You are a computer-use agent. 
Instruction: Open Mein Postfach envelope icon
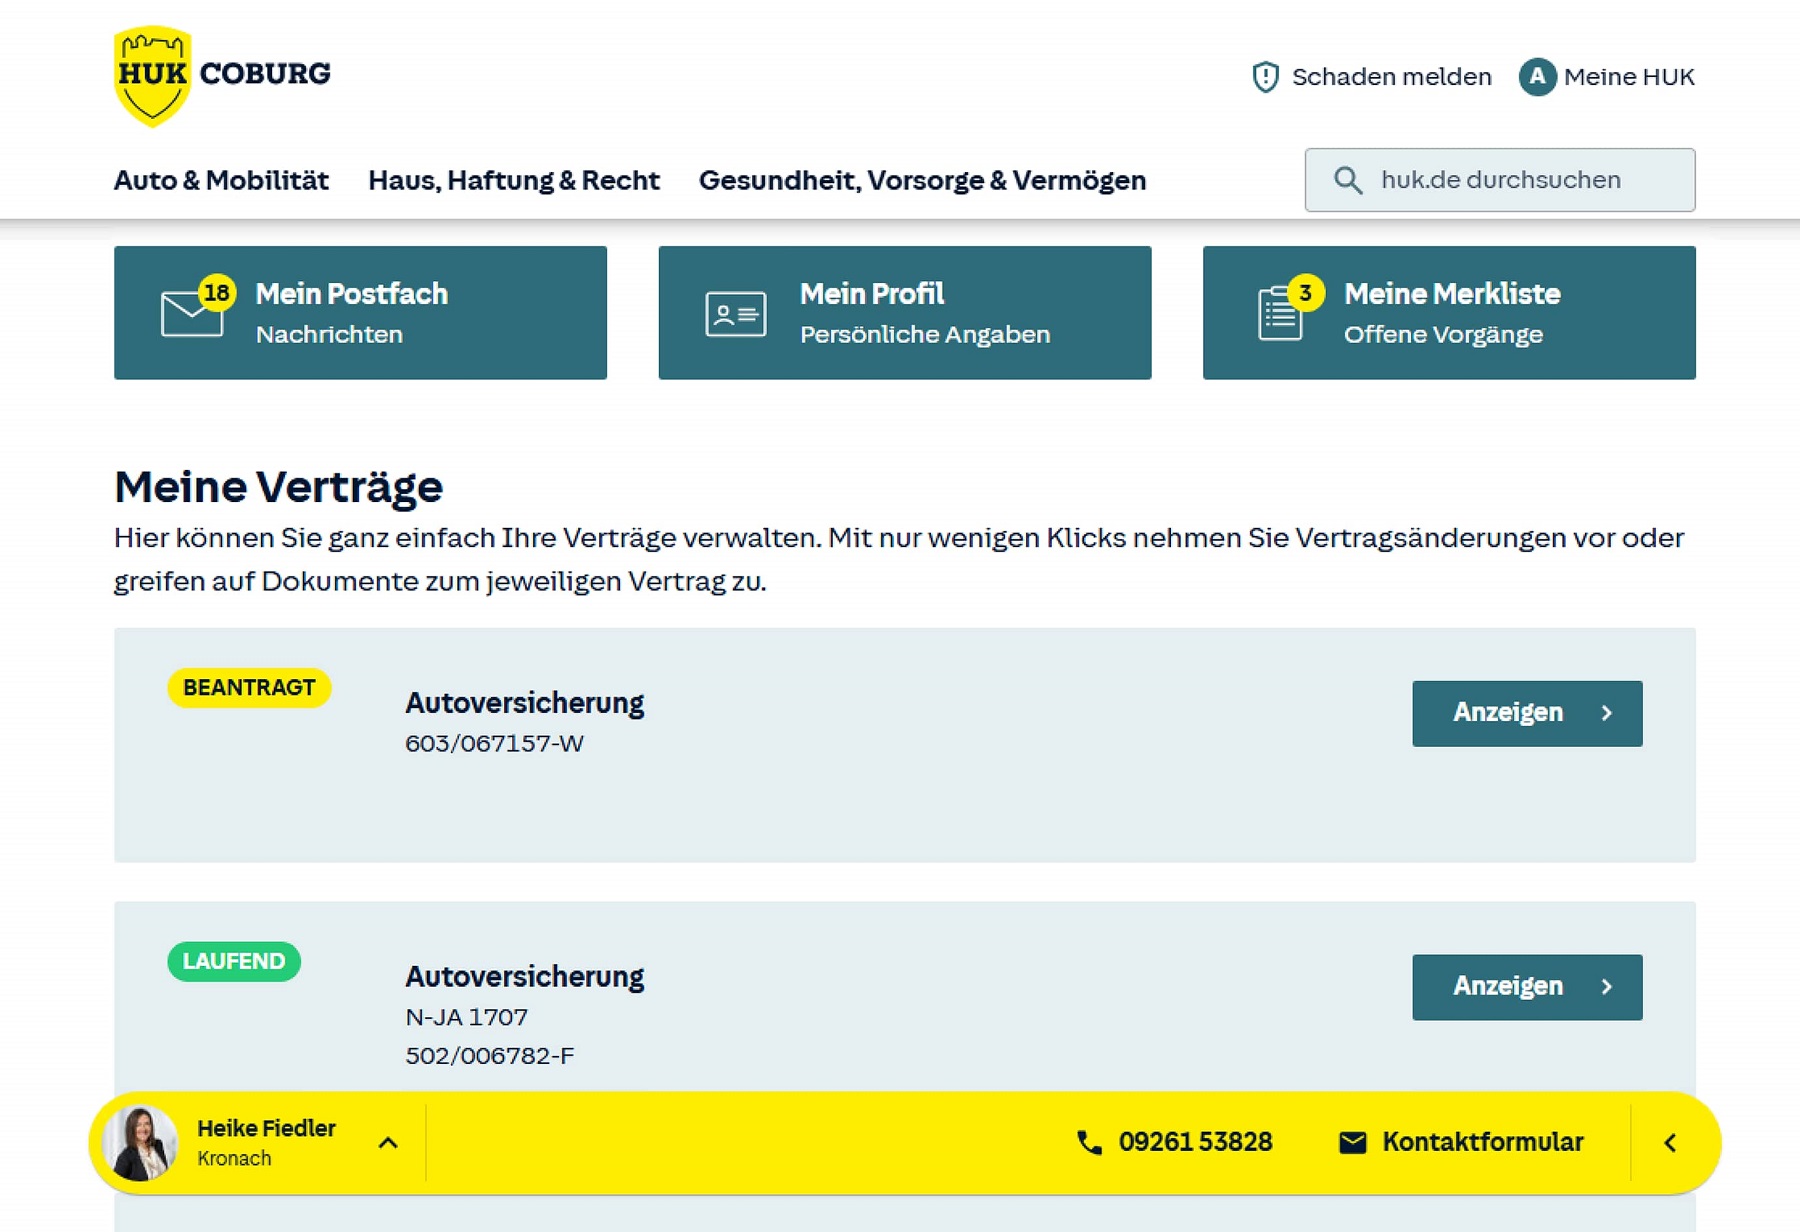[190, 312]
